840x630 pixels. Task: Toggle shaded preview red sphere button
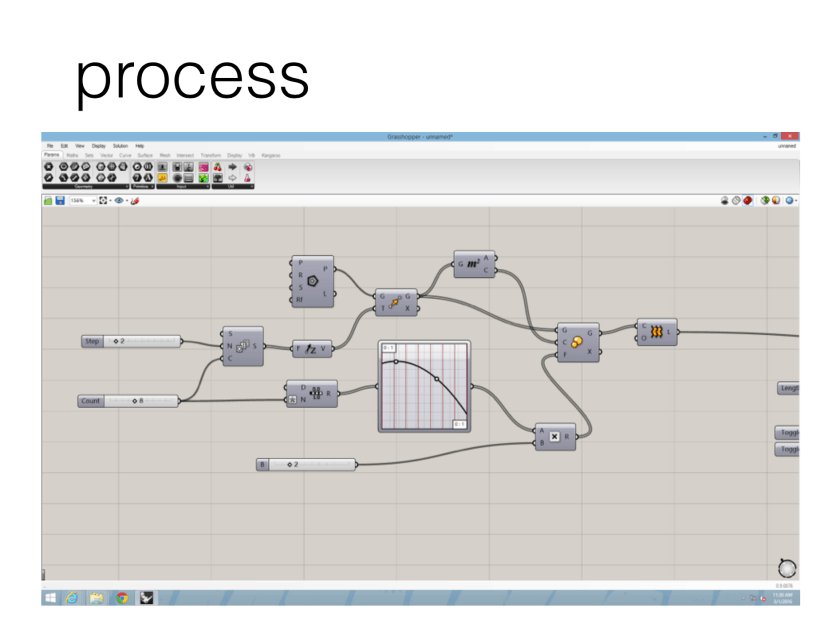pos(748,200)
